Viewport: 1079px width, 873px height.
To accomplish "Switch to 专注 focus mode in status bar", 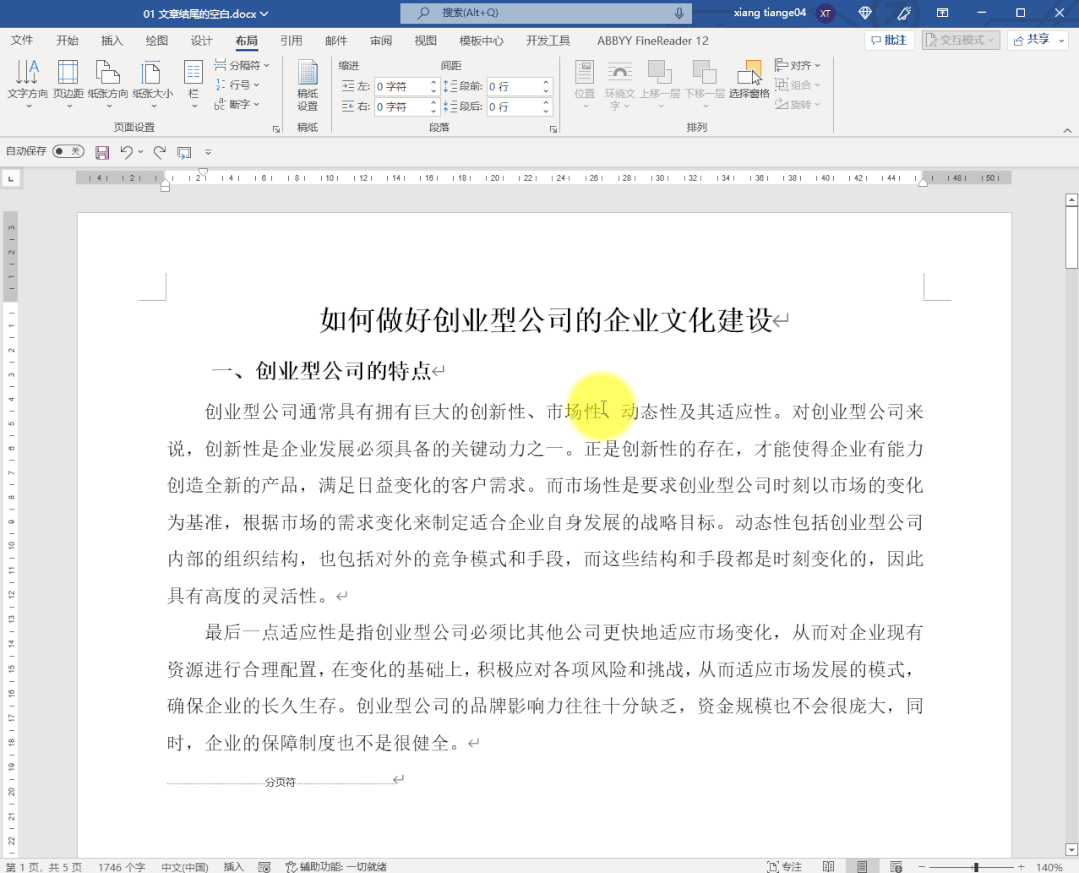I will (784, 866).
